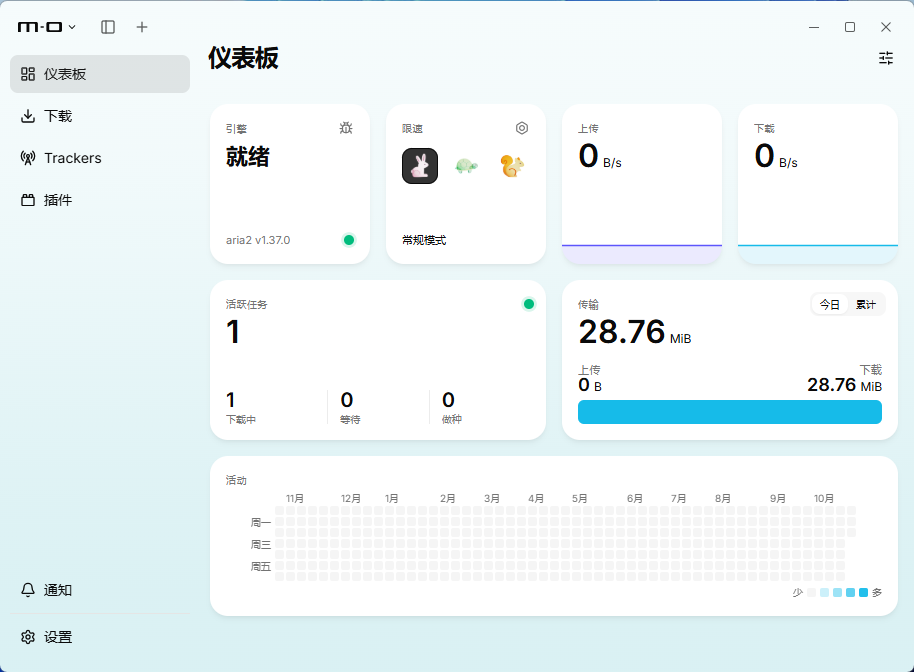Screen dimensions: 914x672
Task: Open the 下载 sidebar page
Action: [100, 116]
